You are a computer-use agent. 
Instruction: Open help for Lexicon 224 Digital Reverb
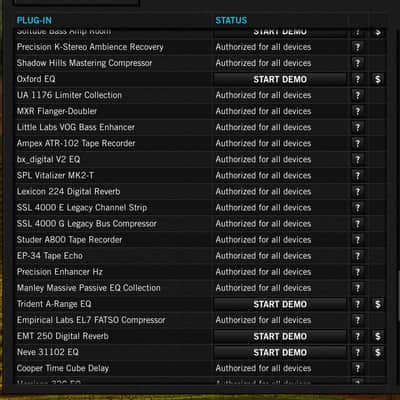[357, 192]
